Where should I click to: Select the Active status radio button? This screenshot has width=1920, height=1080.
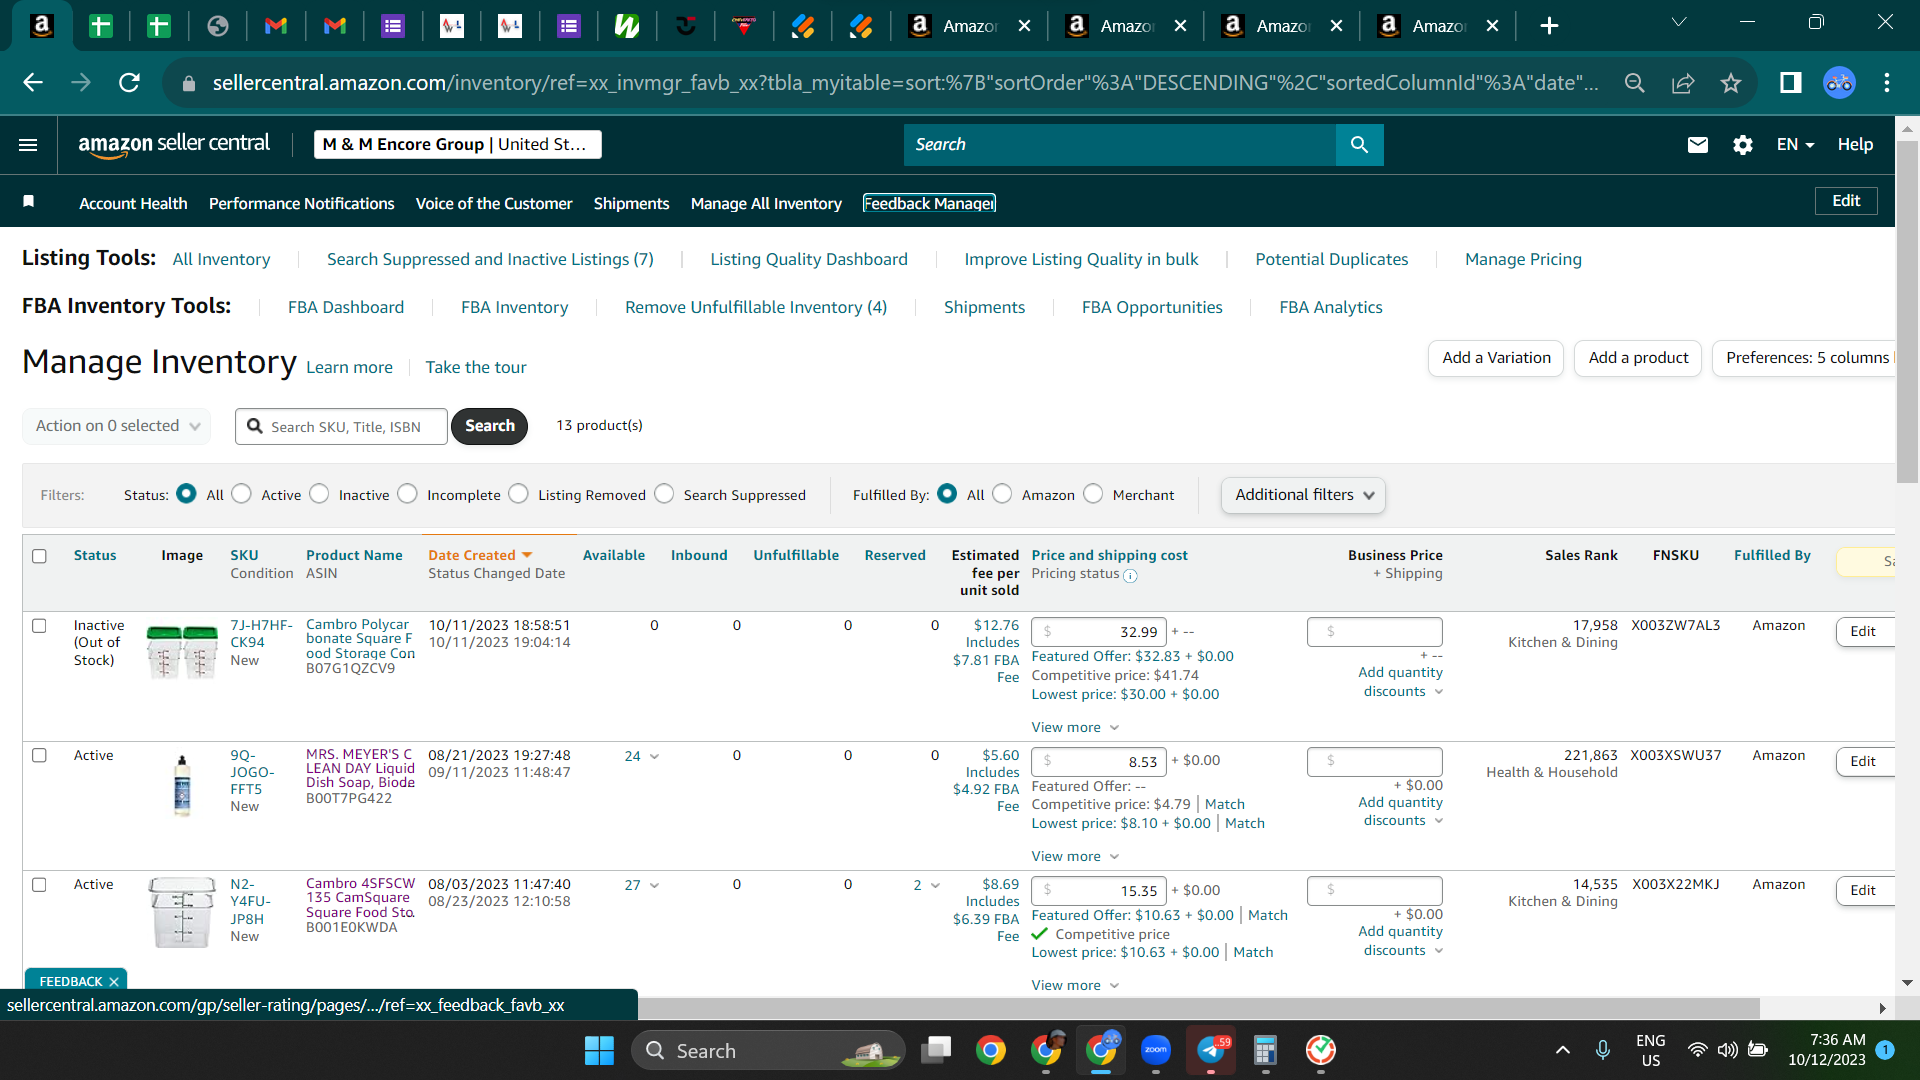point(242,494)
